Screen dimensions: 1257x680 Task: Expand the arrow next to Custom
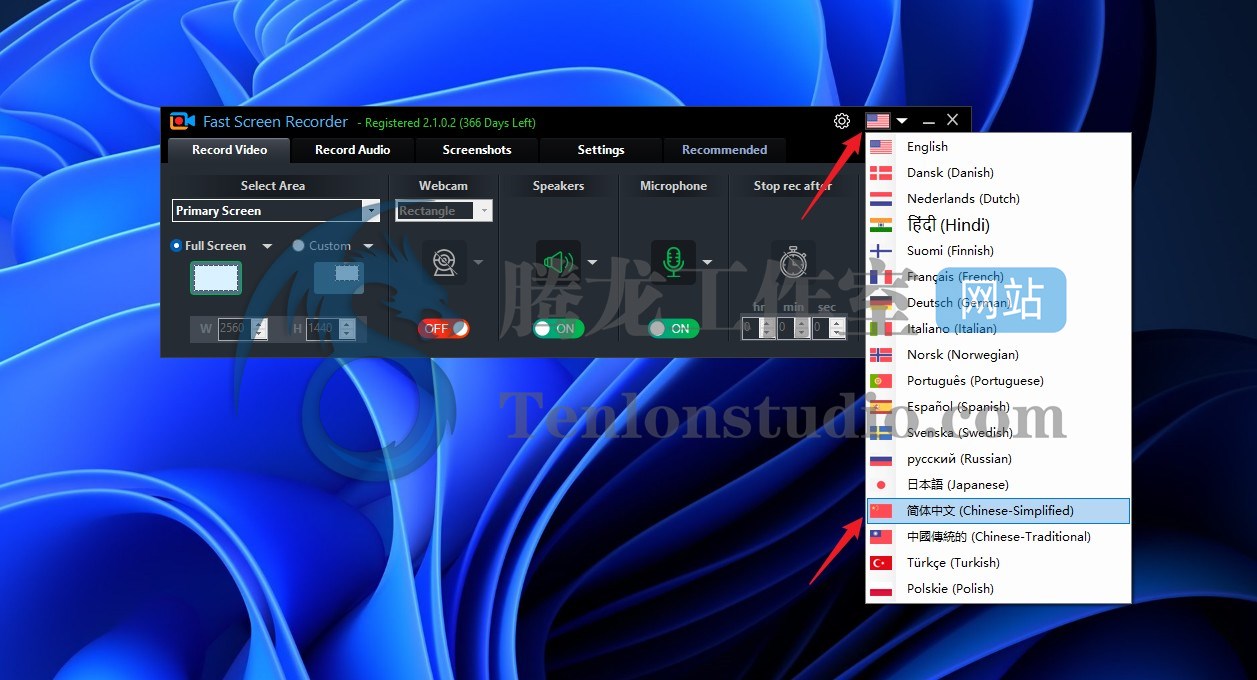tap(368, 246)
